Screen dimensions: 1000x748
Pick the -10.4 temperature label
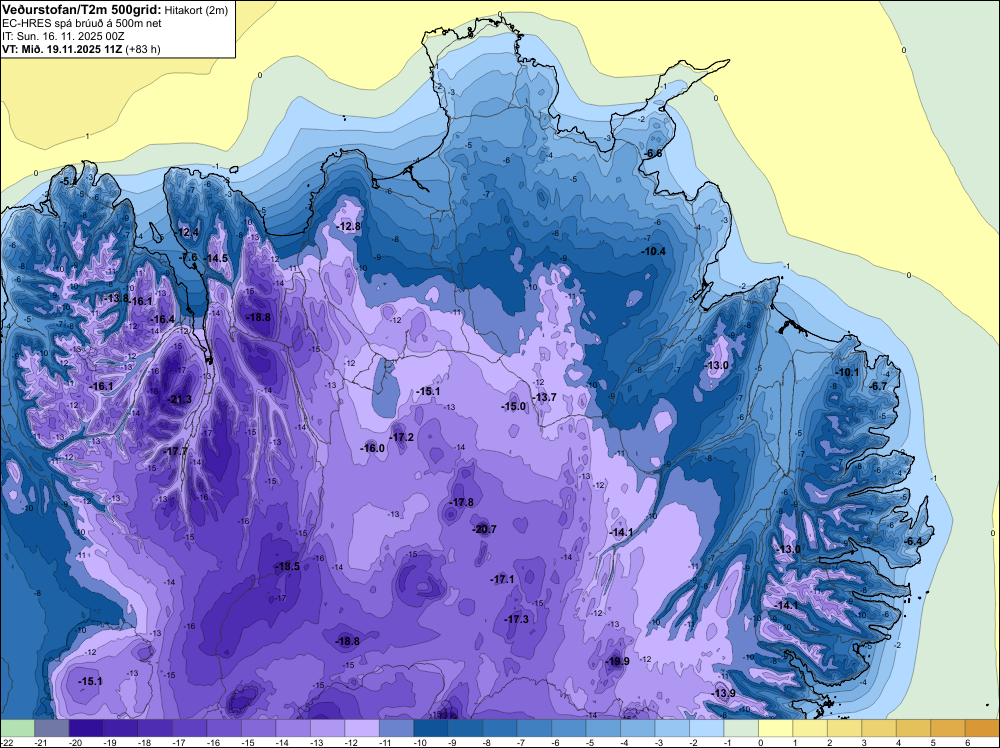654,252
